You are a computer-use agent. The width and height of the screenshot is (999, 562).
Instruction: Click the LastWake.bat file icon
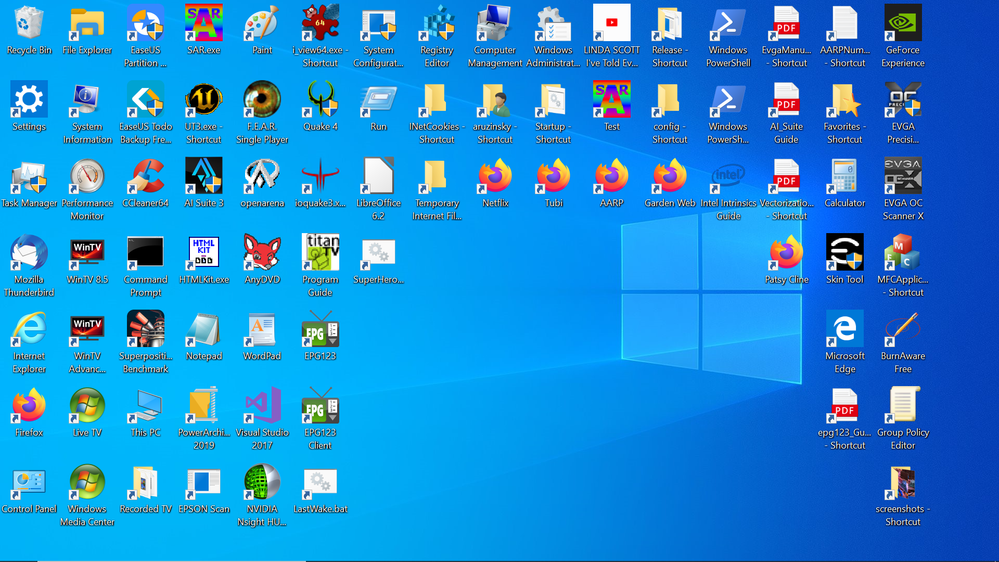[x=320, y=482]
